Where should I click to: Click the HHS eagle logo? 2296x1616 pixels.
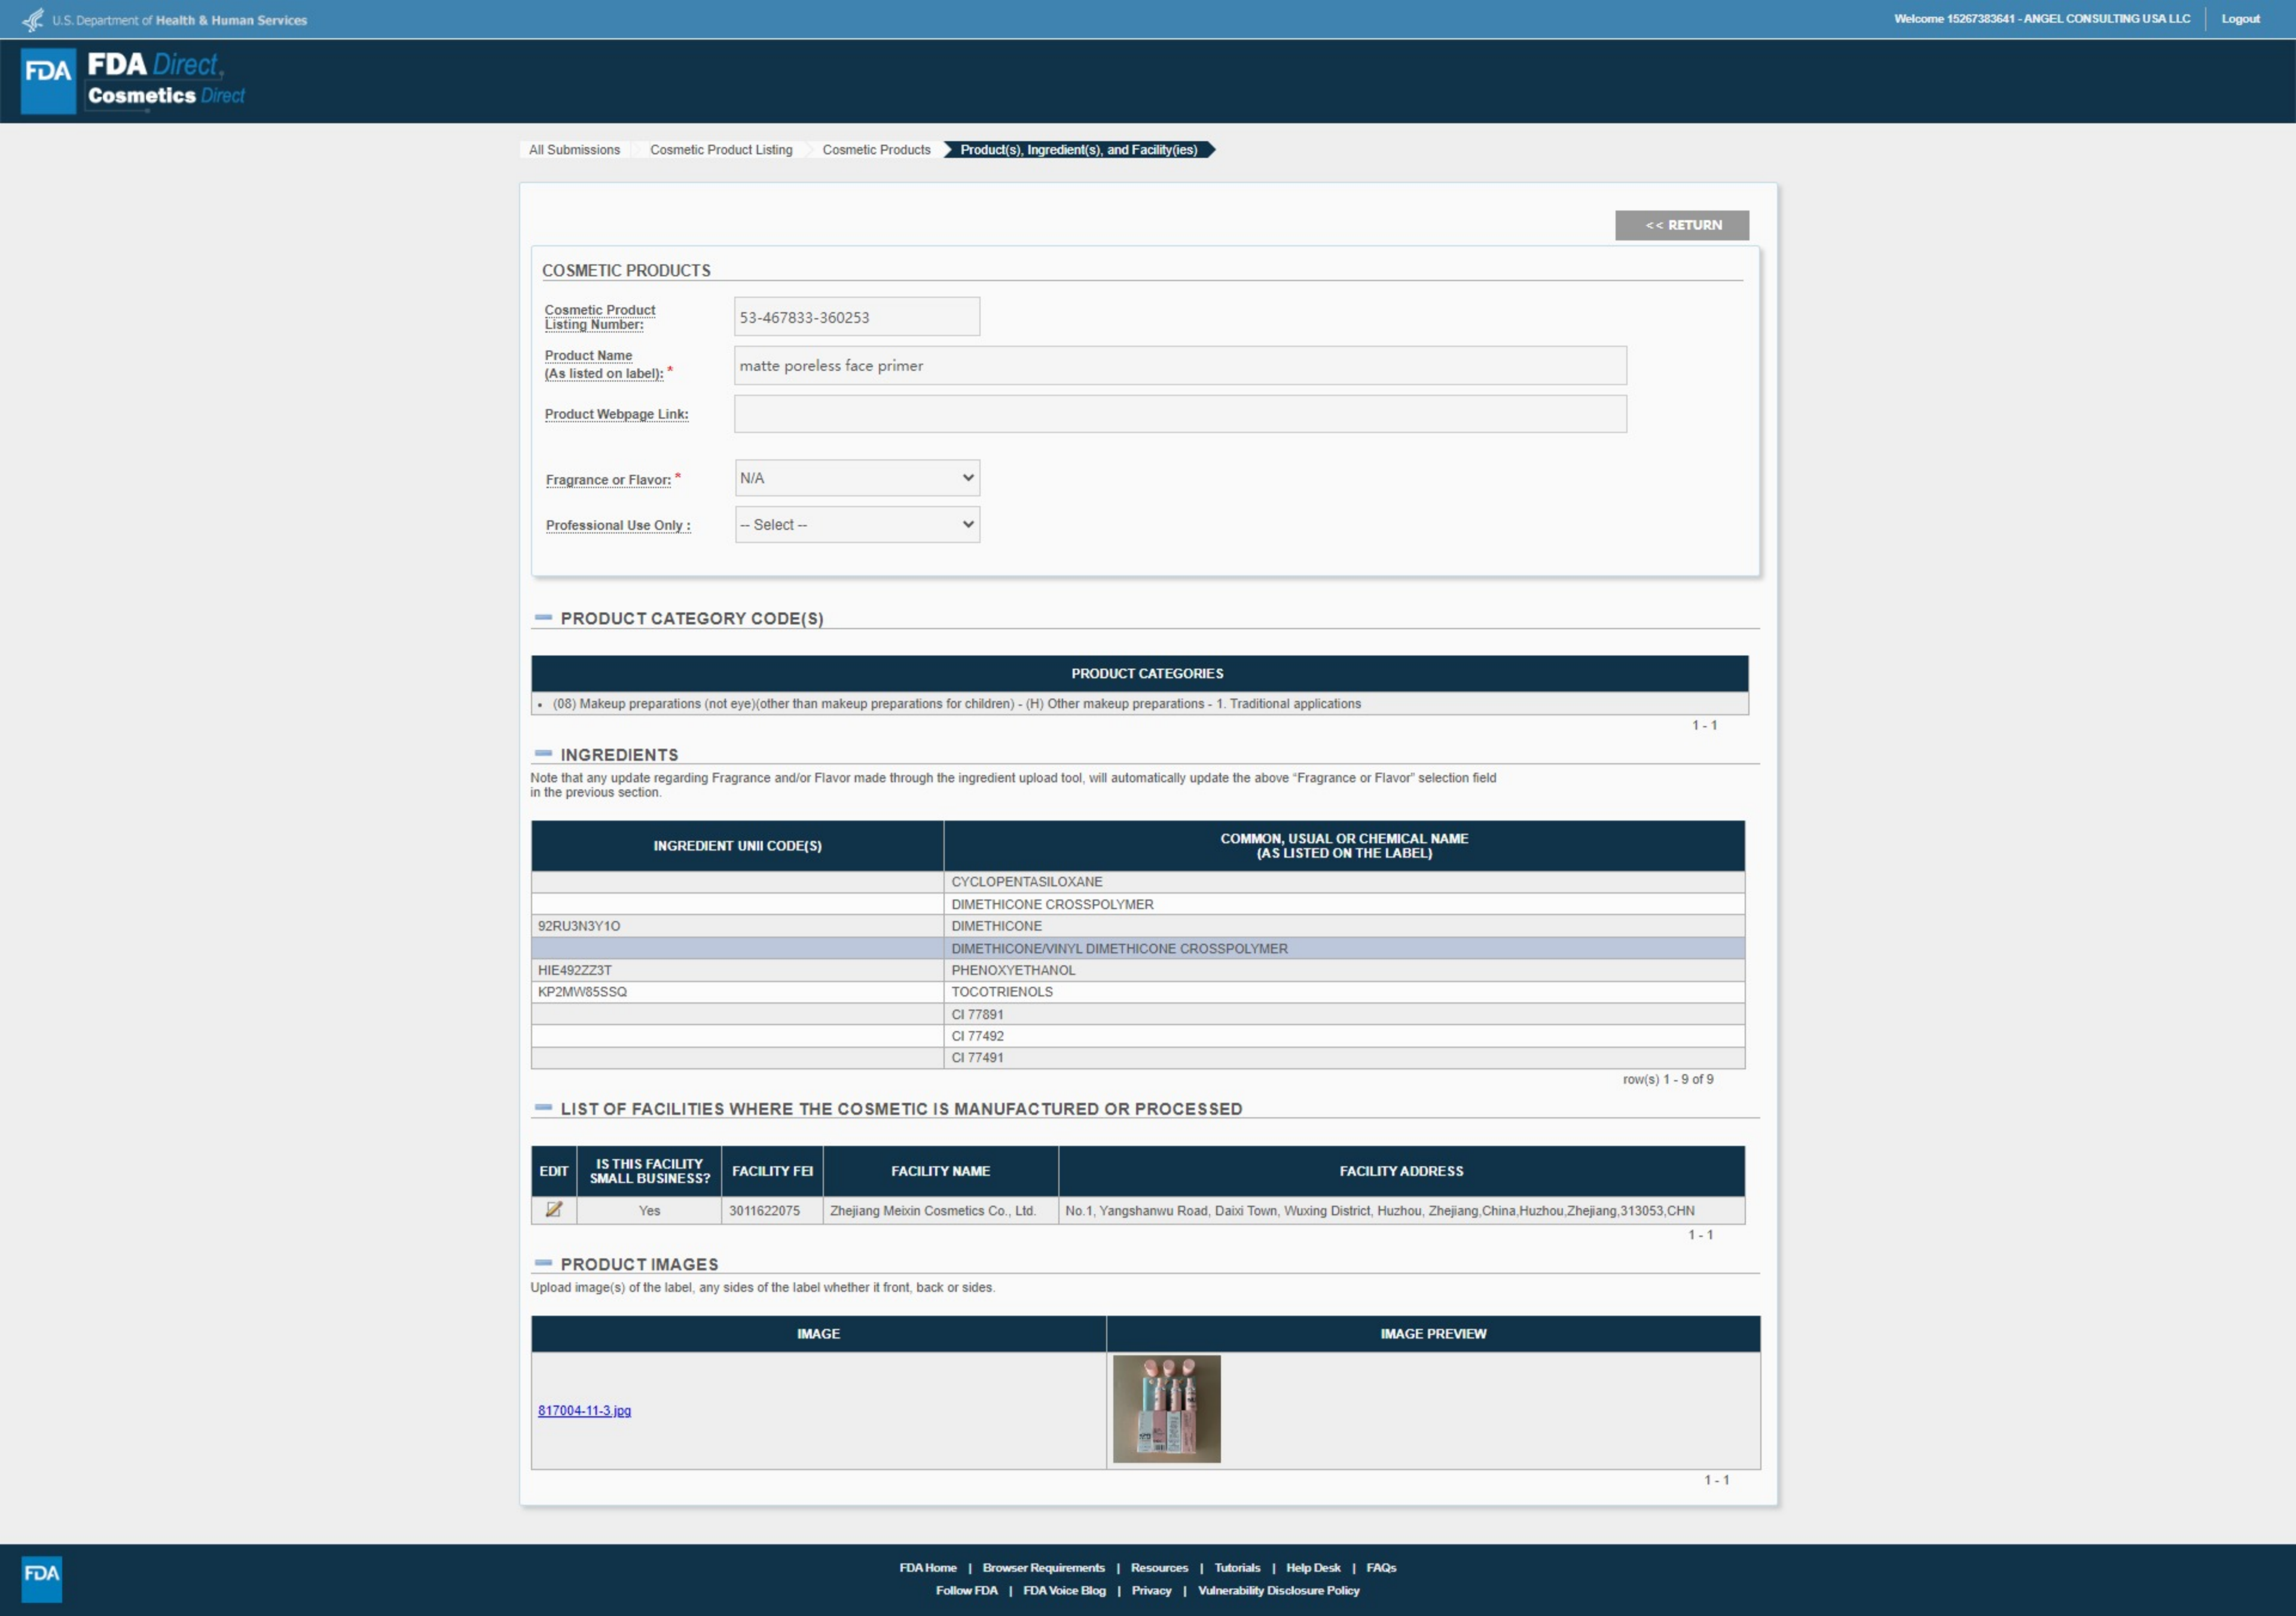coord(33,19)
